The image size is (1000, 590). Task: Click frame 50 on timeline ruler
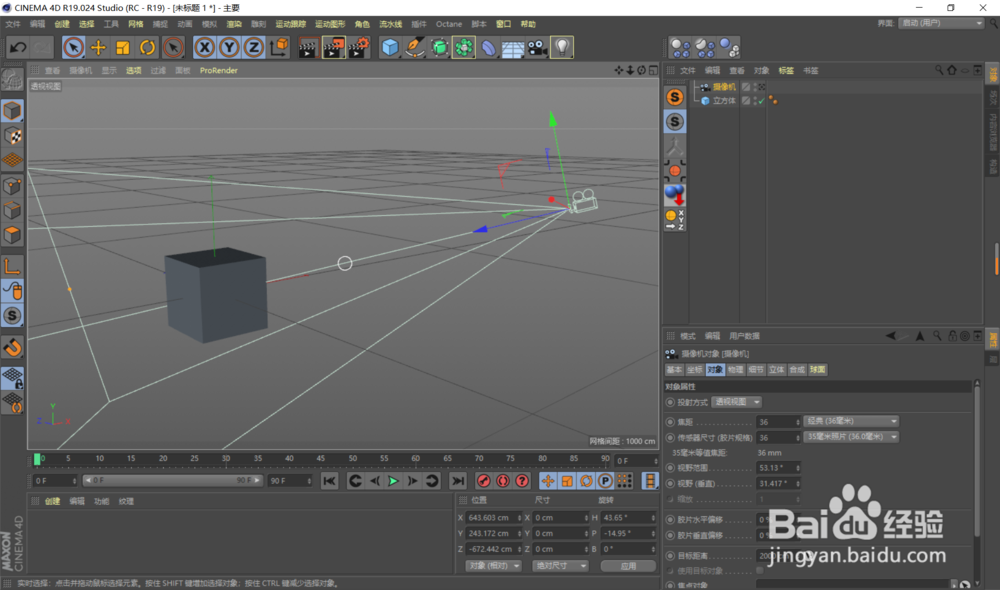352,459
